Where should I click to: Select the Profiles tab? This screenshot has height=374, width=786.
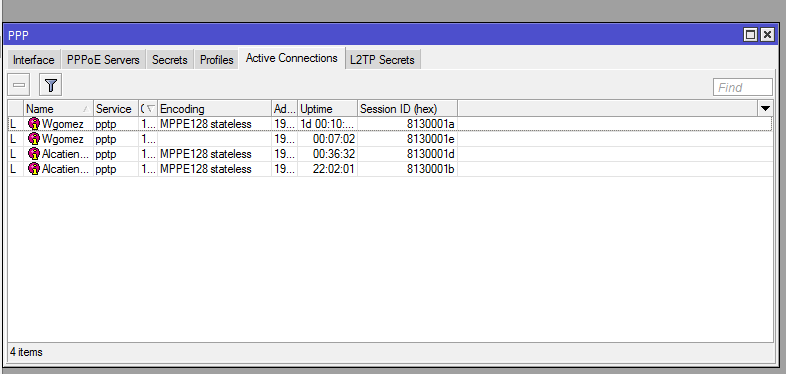[x=217, y=60]
